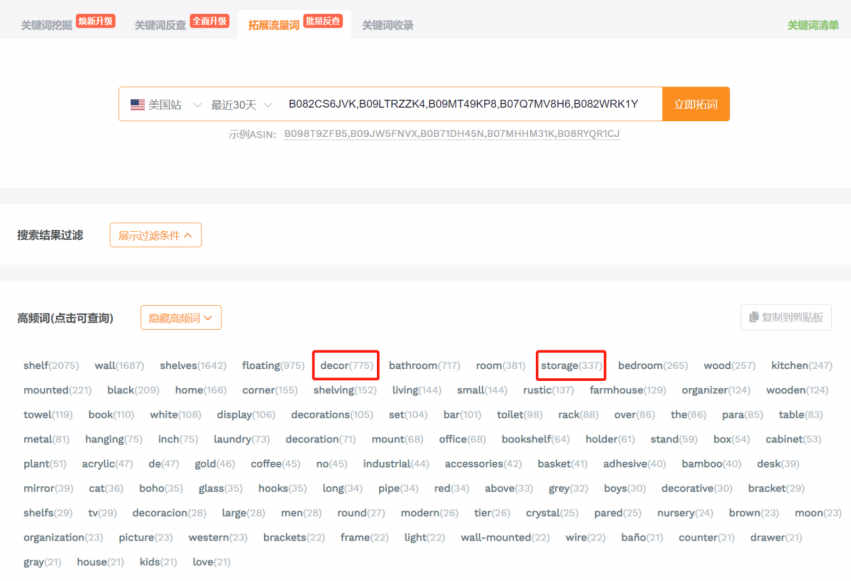Click high-frequency word industrial(44)
This screenshot has height=581, width=851.
tap(396, 463)
